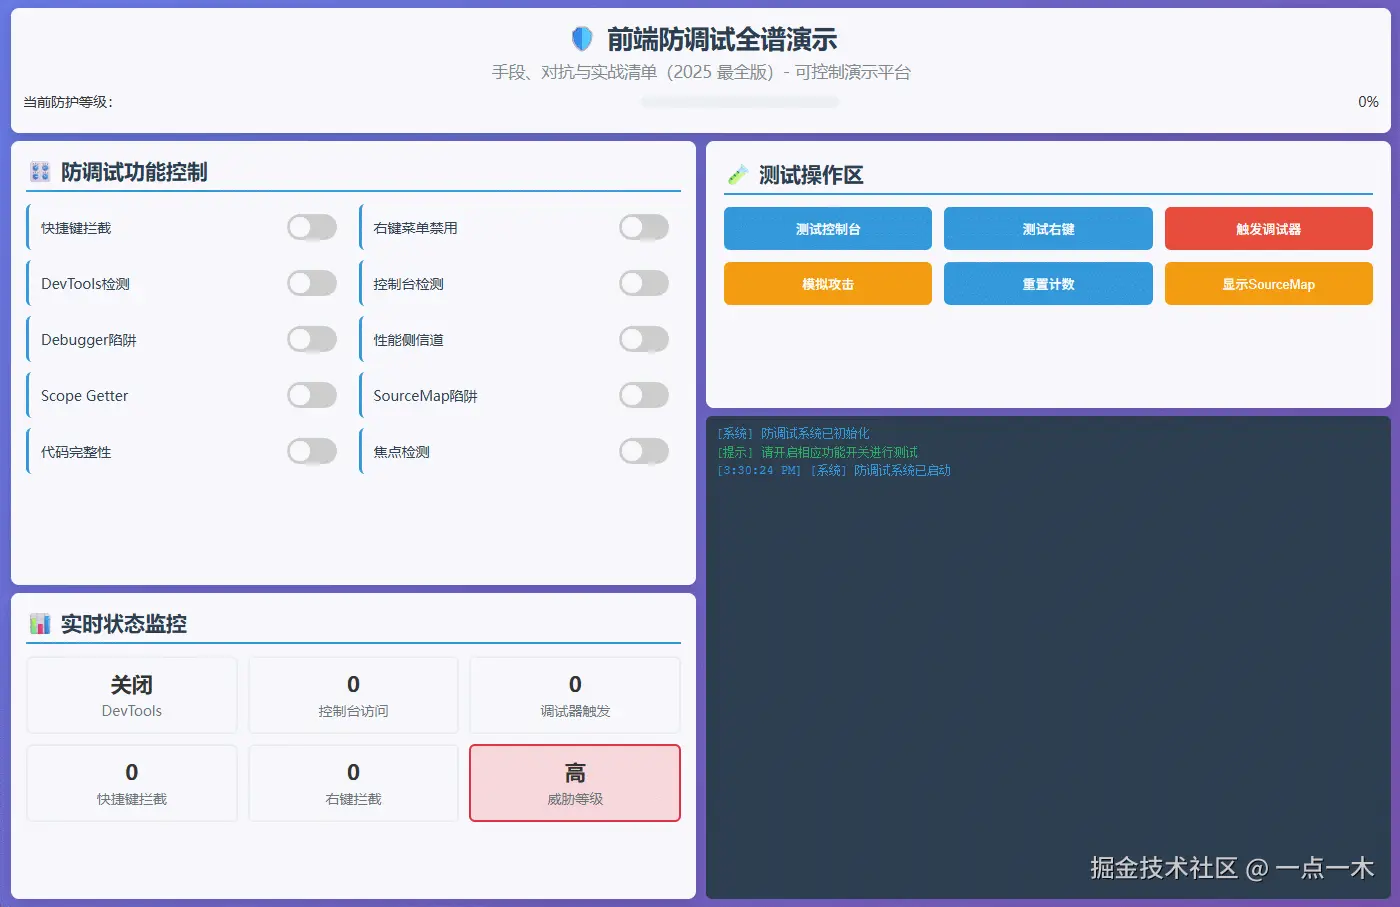Enable the Debugger陷阱 toggle
1400x907 pixels.
point(311,339)
